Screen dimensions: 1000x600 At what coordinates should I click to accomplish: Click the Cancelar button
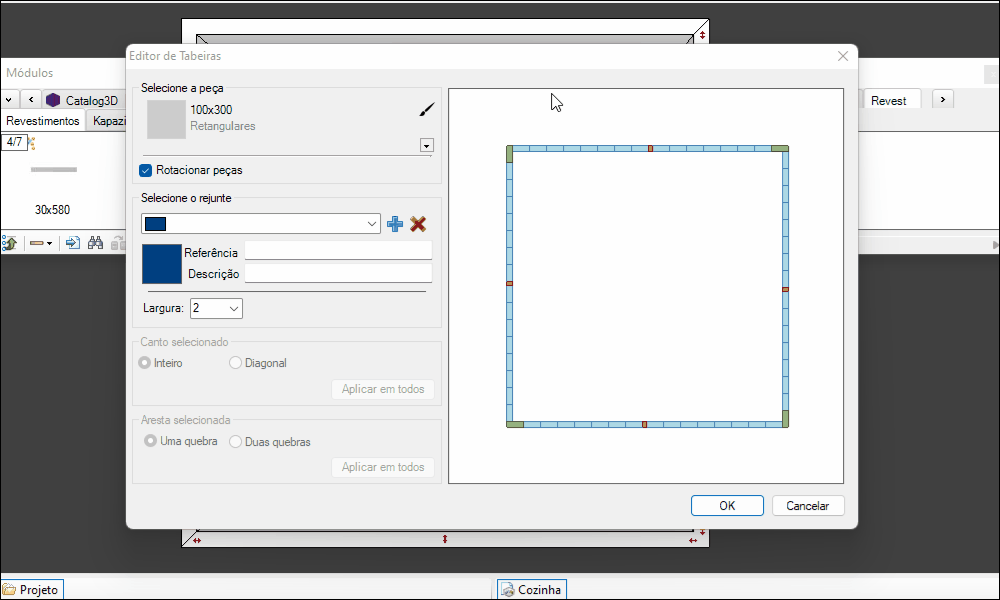(x=808, y=506)
